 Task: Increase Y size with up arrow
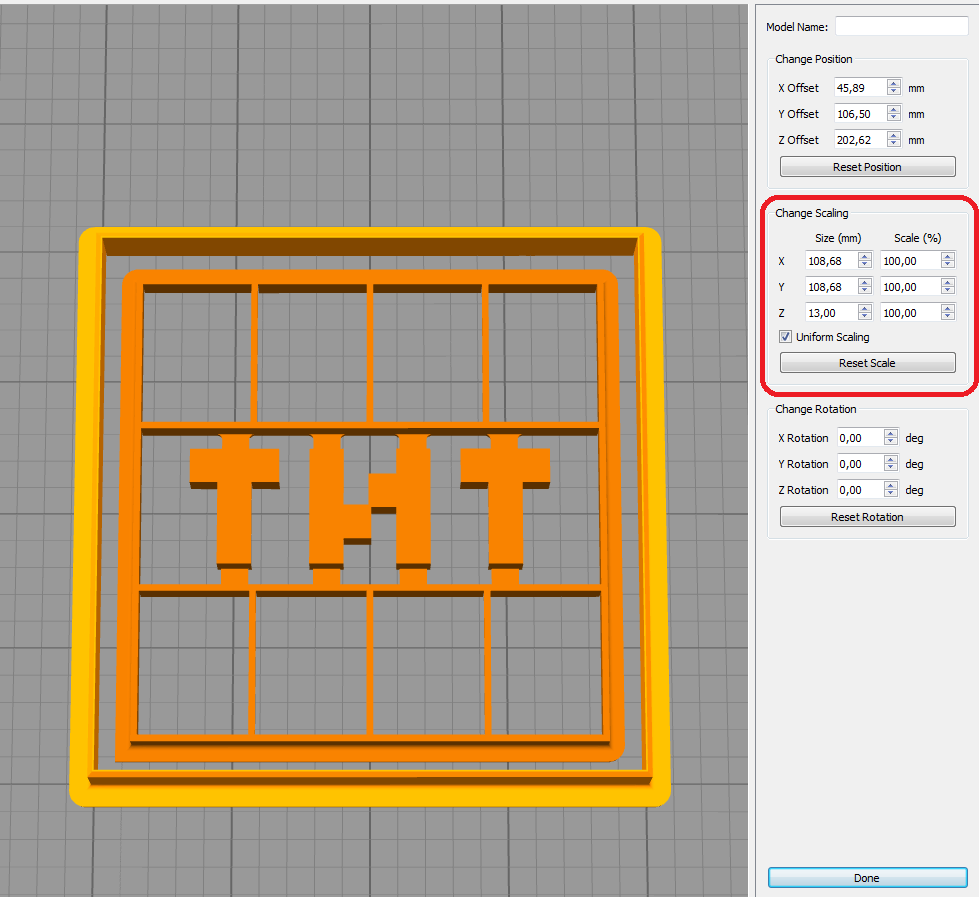(x=865, y=283)
